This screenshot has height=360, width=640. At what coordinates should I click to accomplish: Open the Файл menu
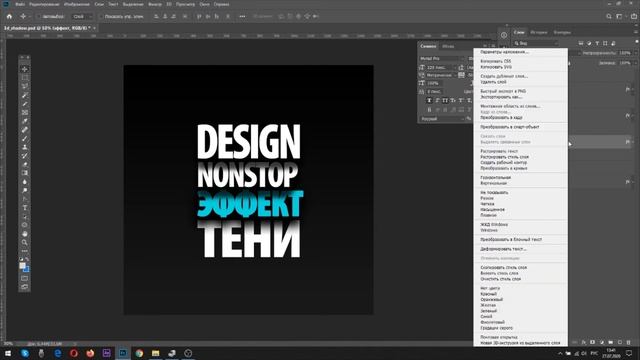pyautogui.click(x=20, y=4)
